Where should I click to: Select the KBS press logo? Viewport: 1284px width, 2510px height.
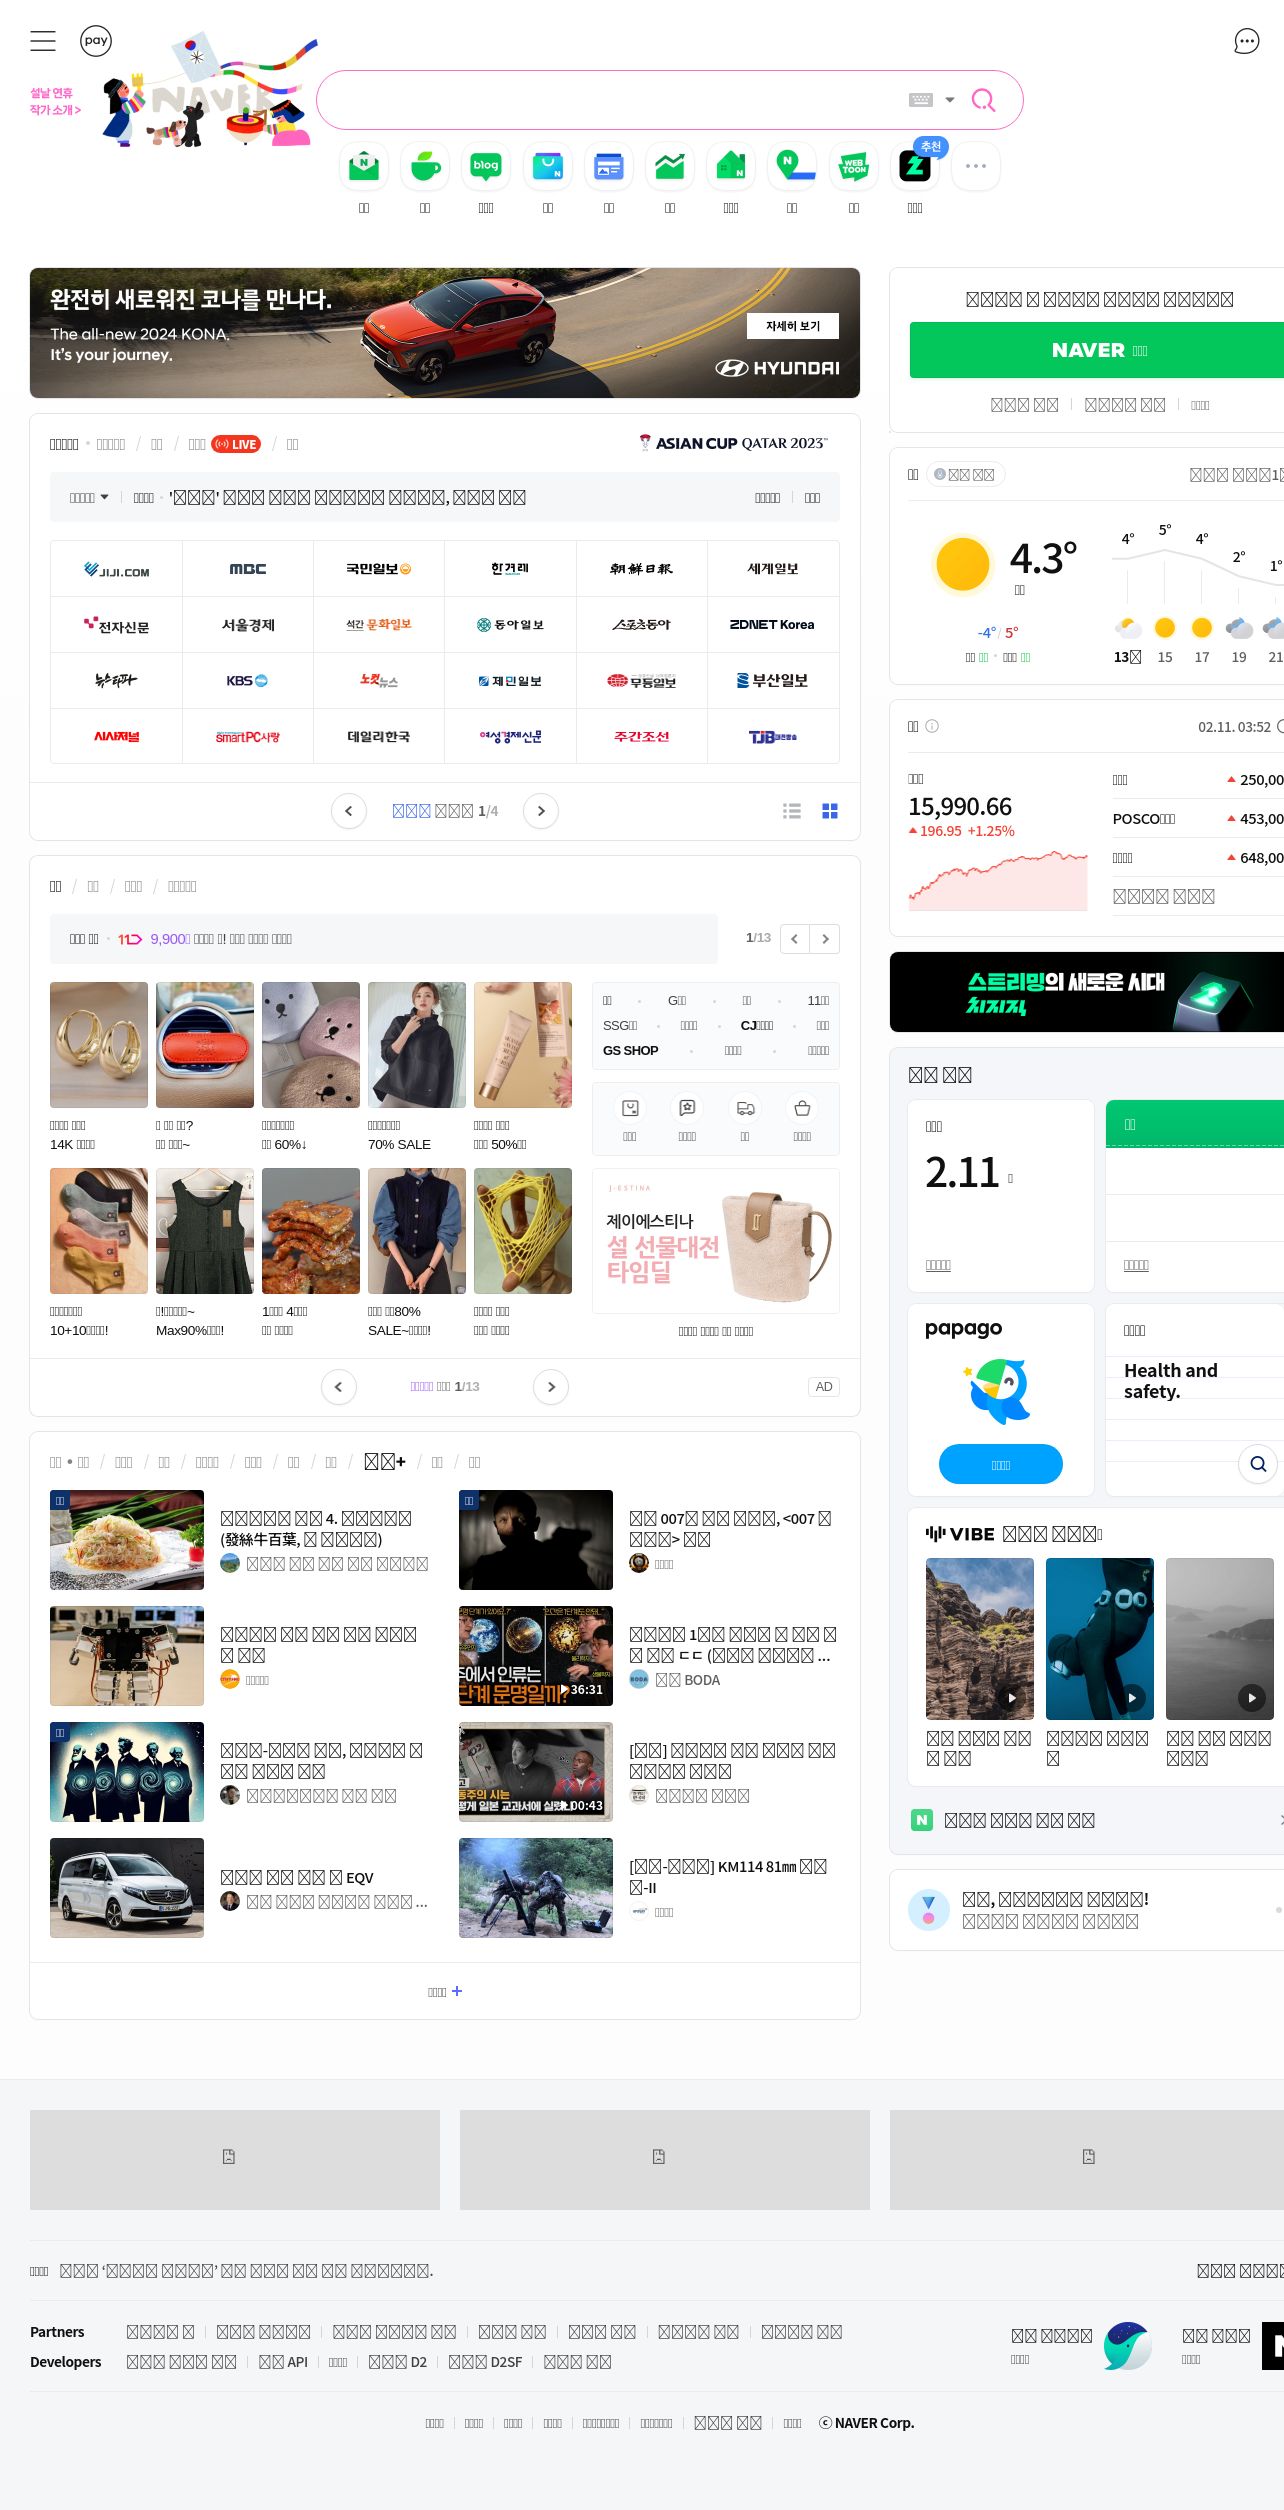click(x=248, y=681)
